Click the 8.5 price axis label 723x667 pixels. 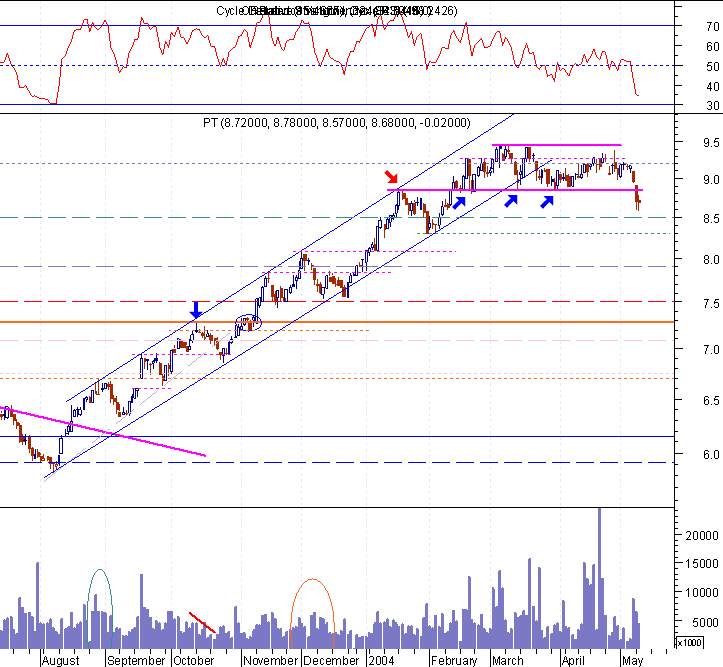[x=711, y=218]
